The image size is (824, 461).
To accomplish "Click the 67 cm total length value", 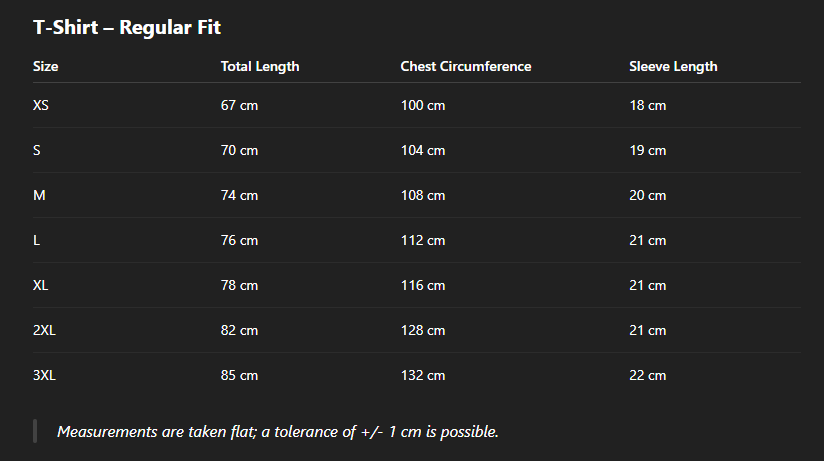I will 239,105.
